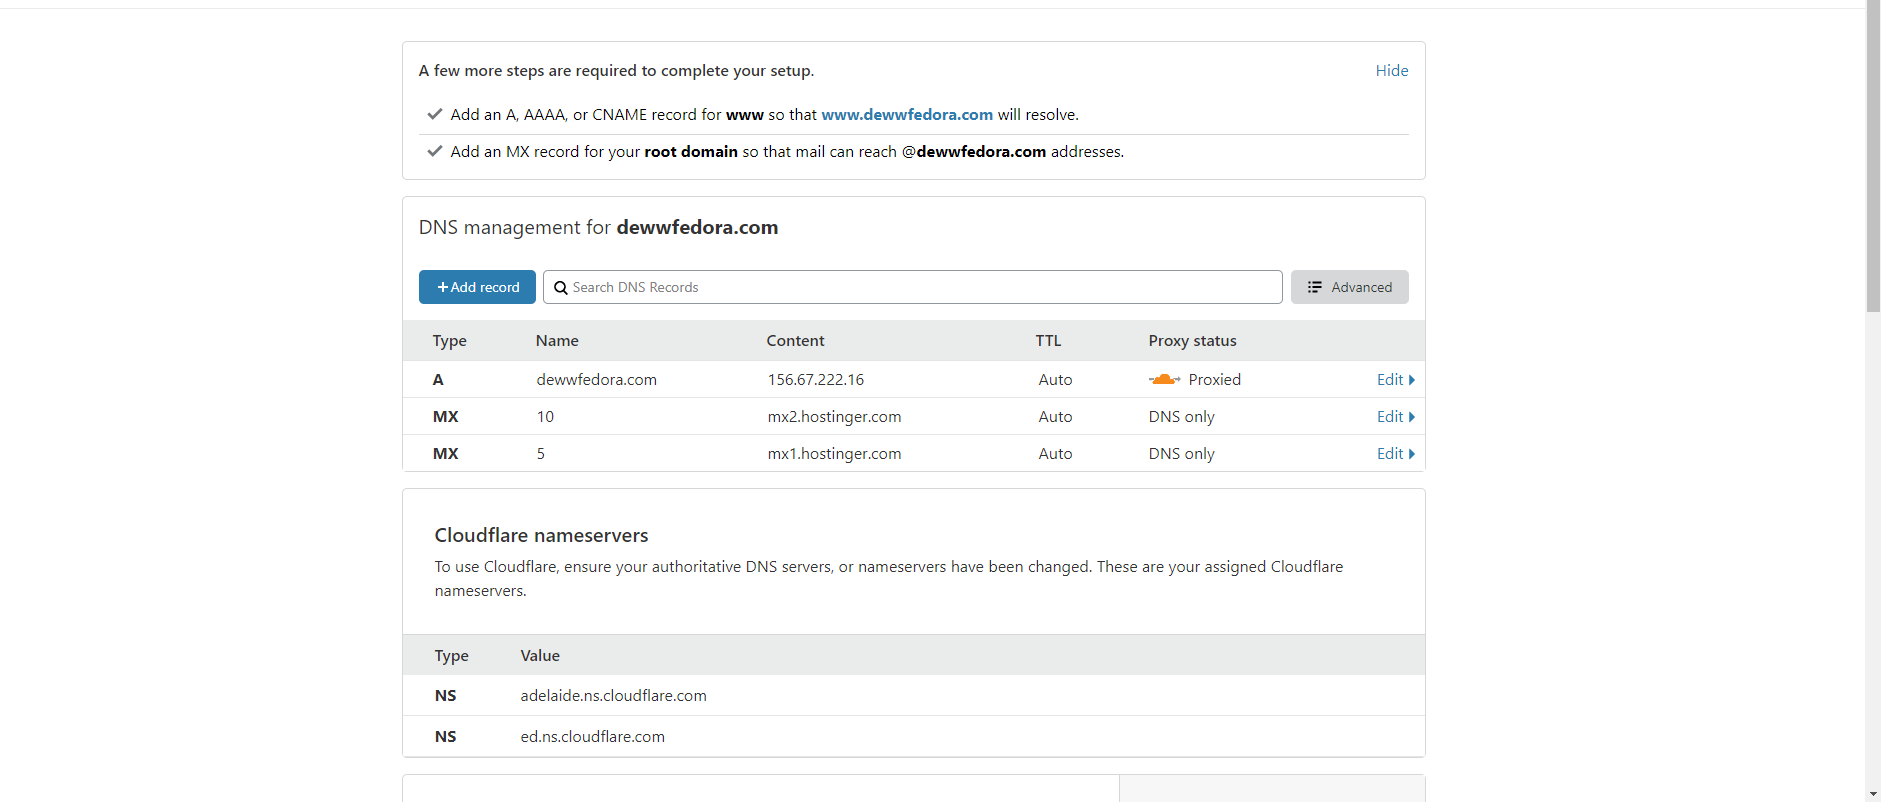The height and width of the screenshot is (802, 1881).
Task: Edit the mx2.hostinger.com MX record
Action: [x=1395, y=416]
